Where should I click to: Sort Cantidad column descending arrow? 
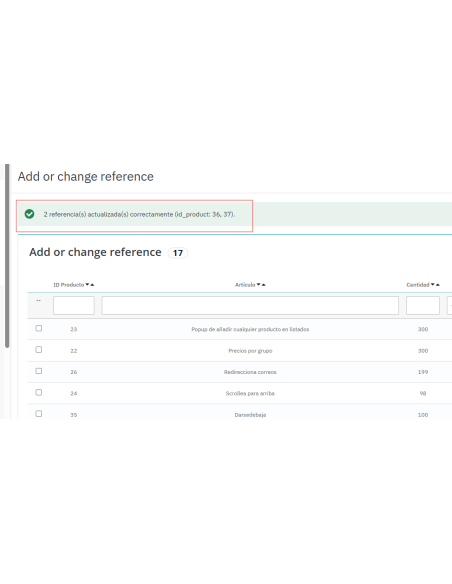click(x=433, y=285)
